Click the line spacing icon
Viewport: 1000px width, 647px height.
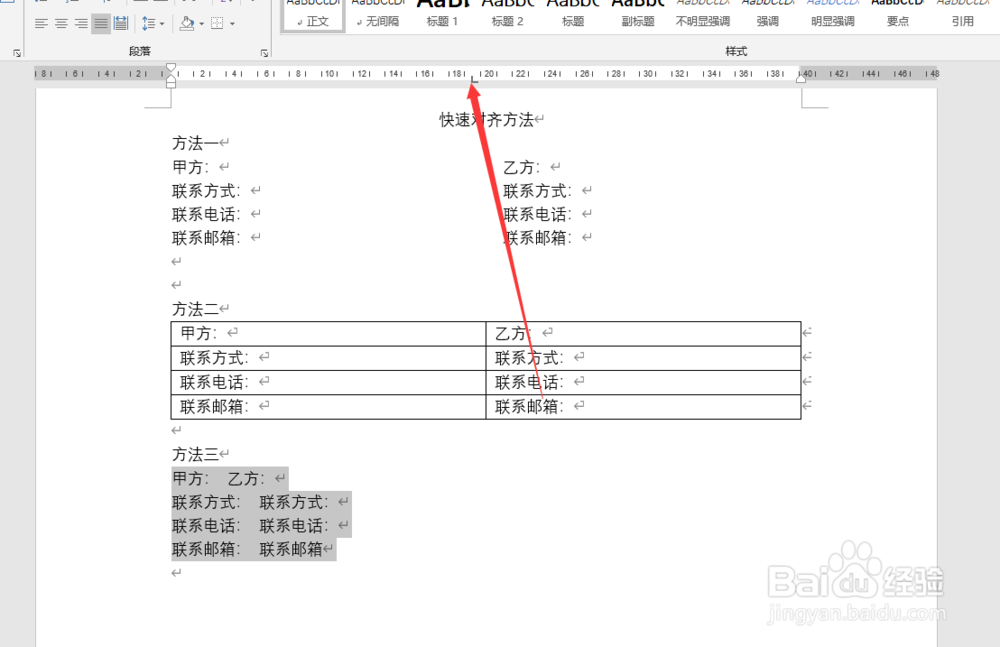[148, 24]
